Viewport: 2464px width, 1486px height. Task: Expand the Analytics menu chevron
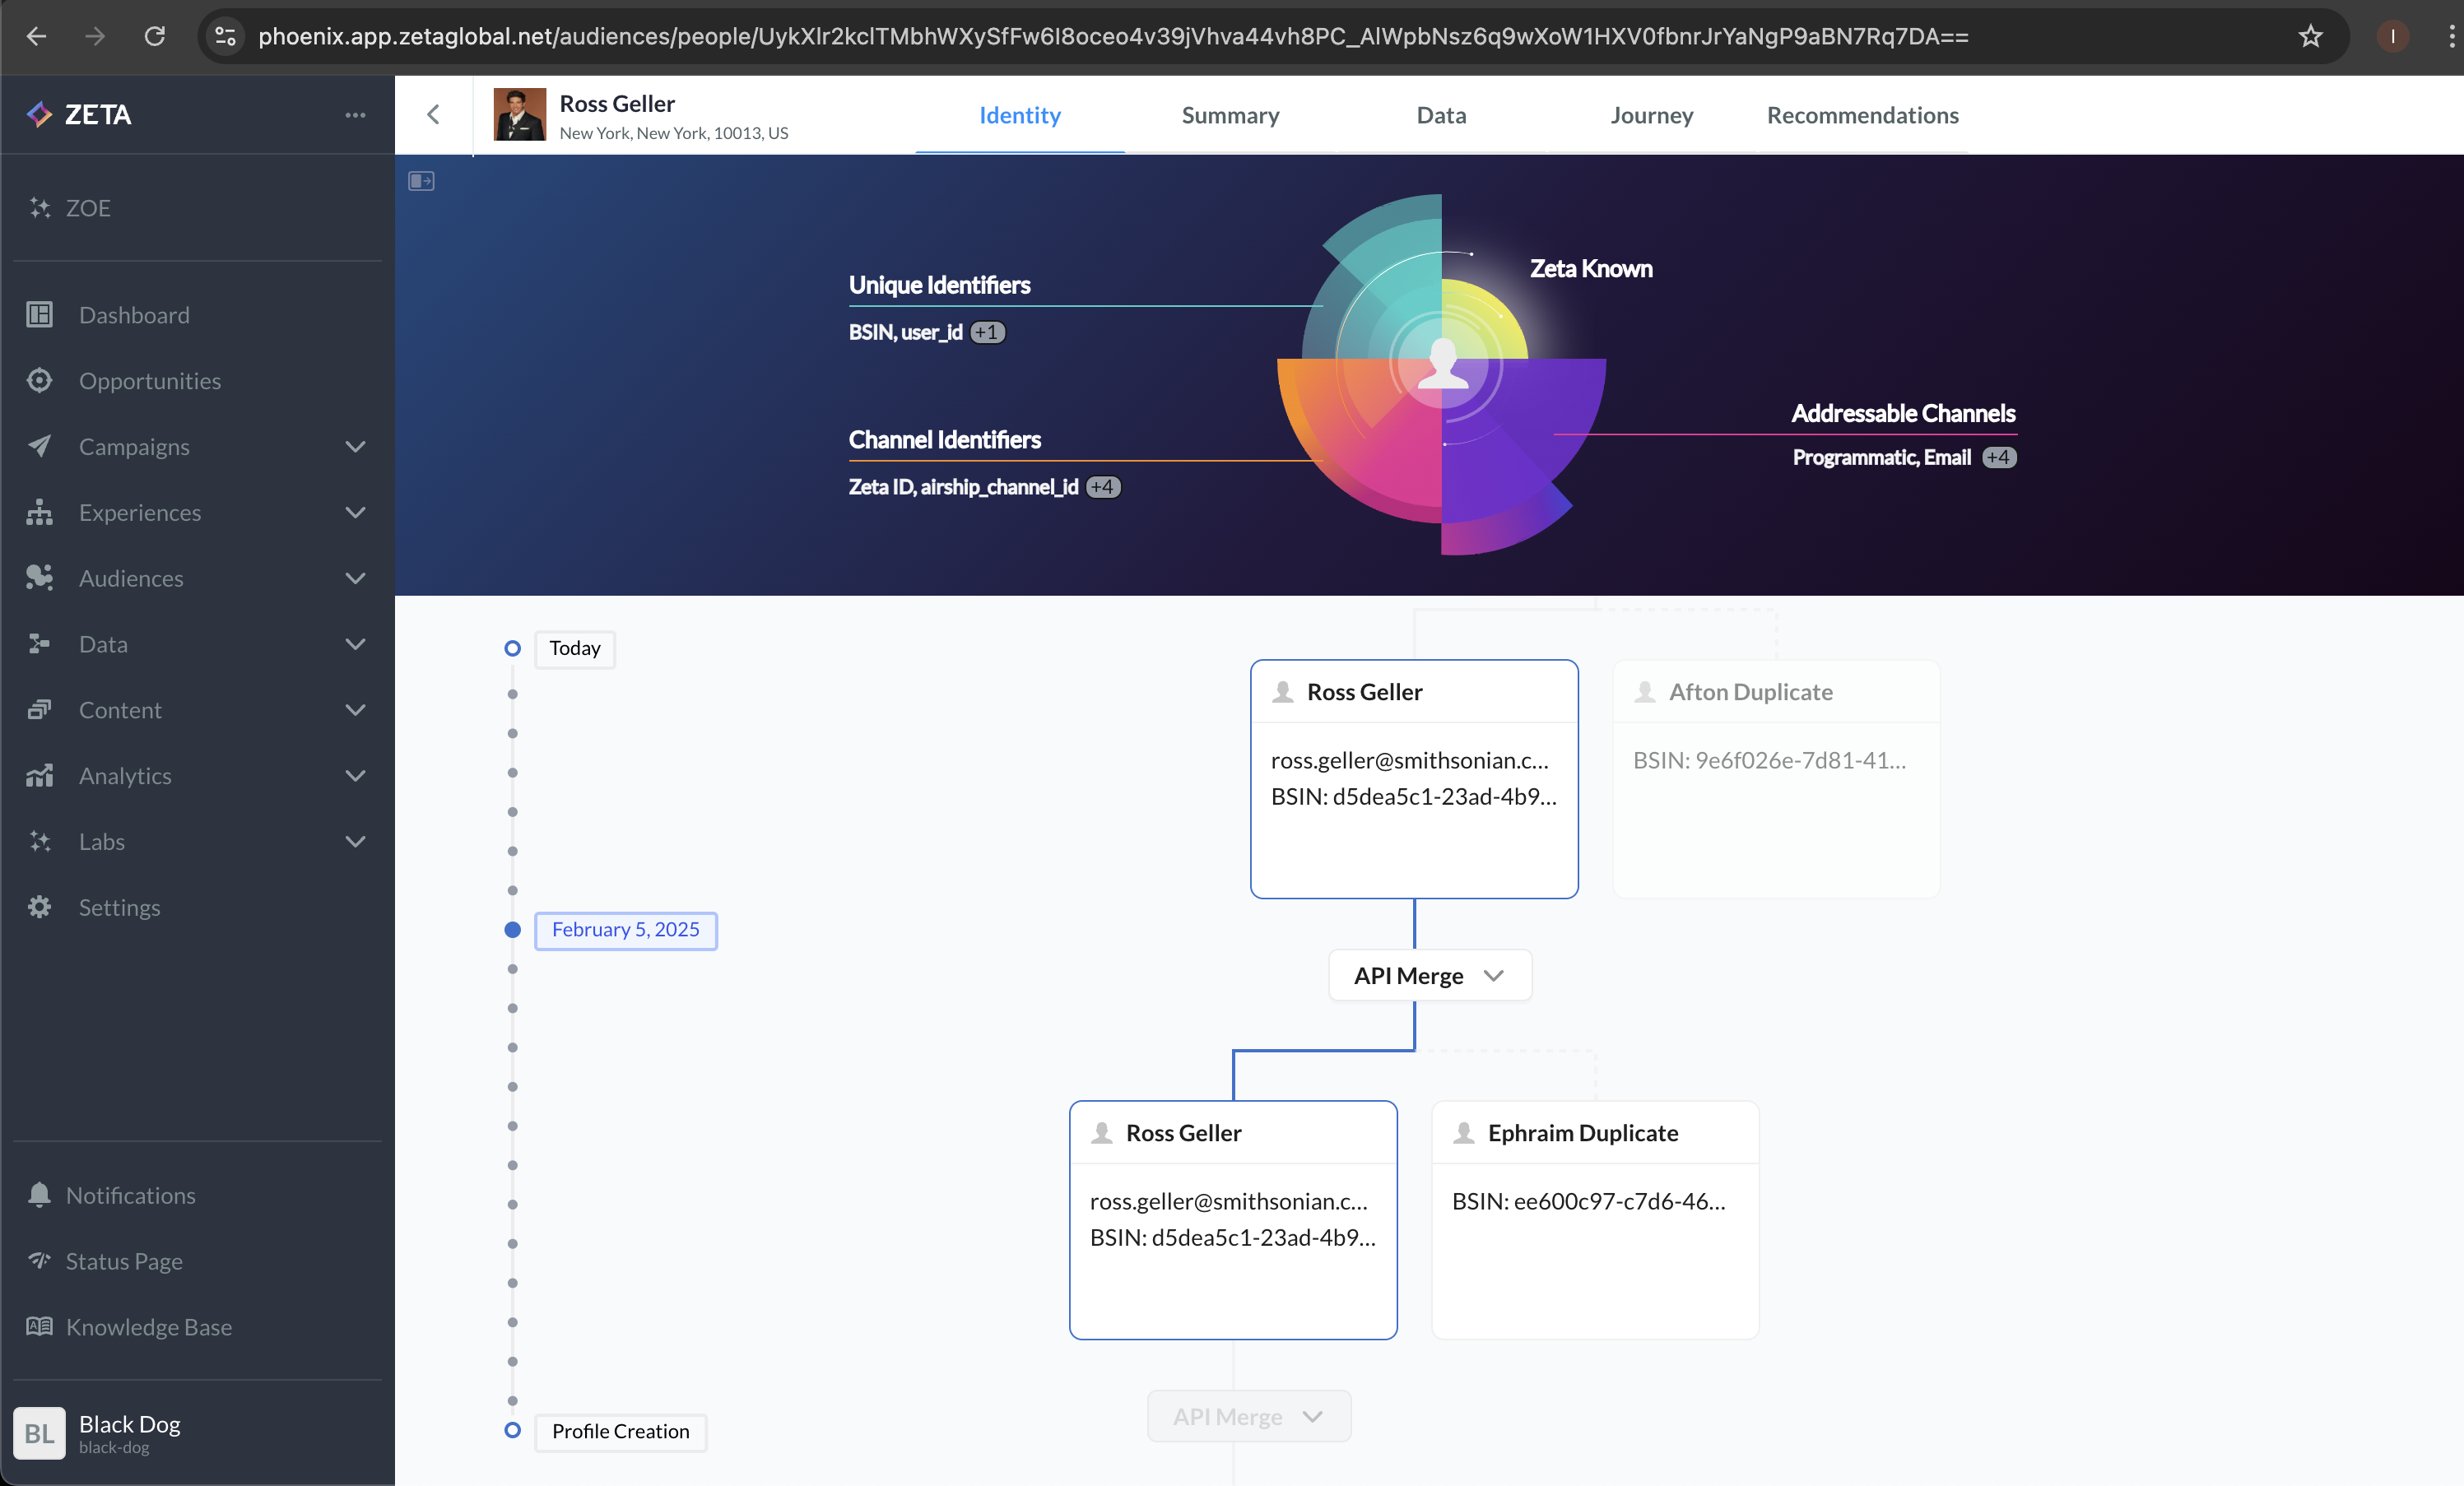[x=355, y=776]
